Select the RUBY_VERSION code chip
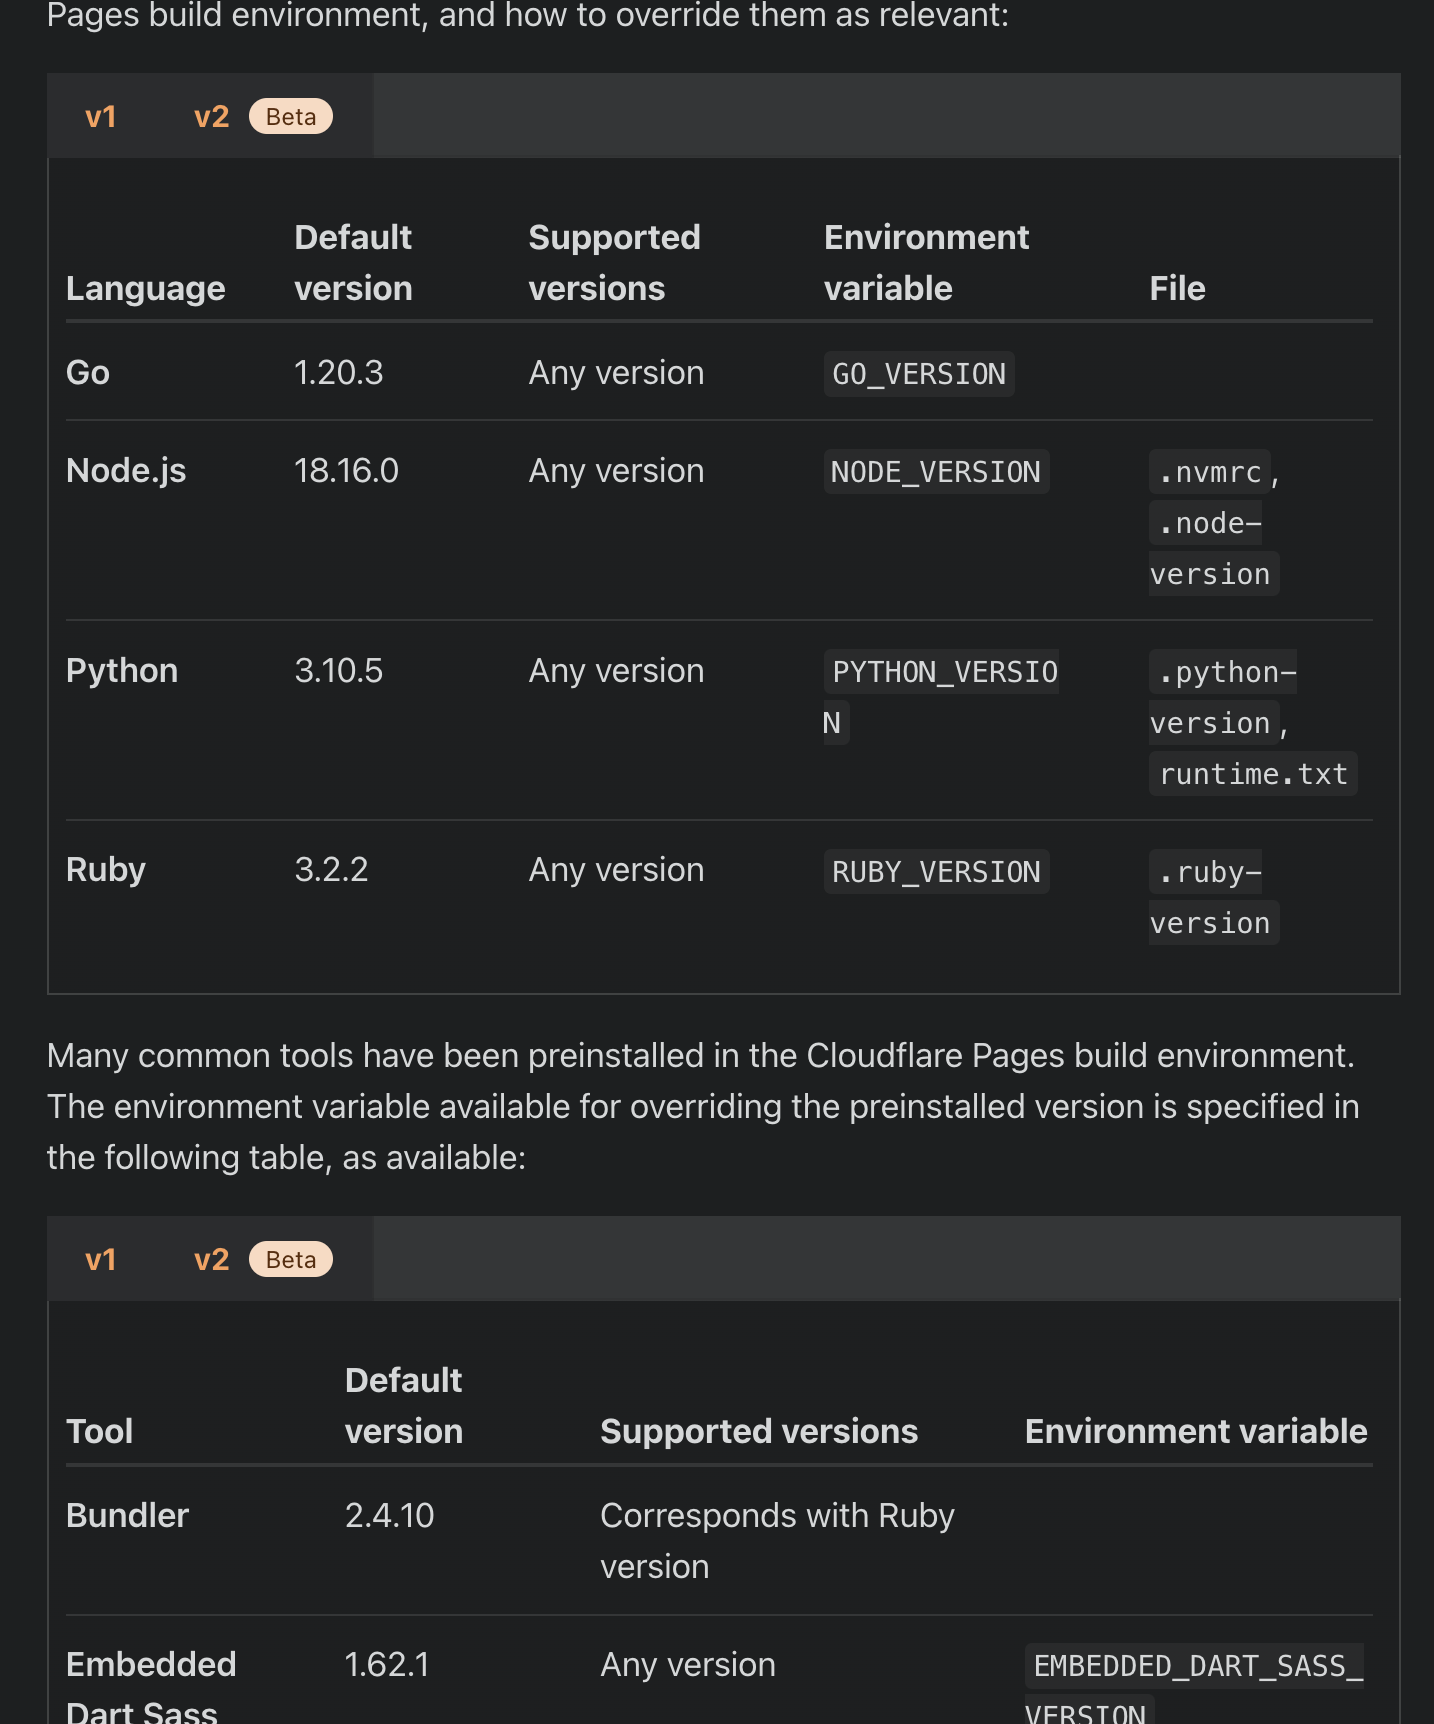Screen dimensions: 1434x1724 [x=936, y=871]
